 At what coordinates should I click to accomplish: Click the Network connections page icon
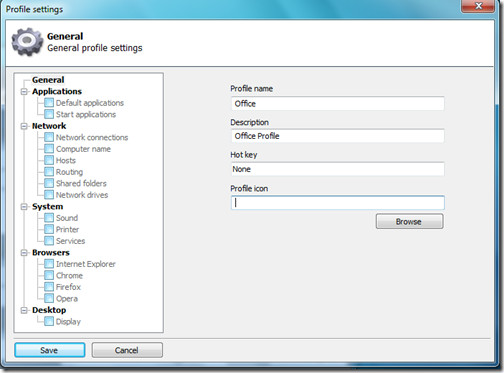point(49,137)
